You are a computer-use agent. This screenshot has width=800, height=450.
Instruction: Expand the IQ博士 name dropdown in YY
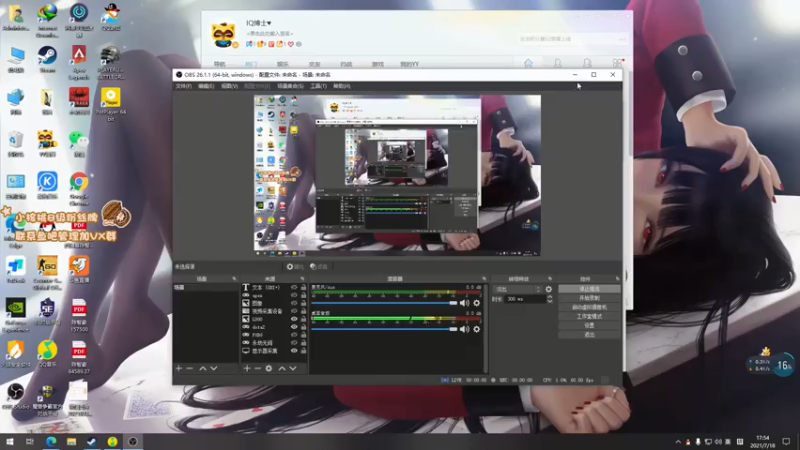click(x=269, y=23)
